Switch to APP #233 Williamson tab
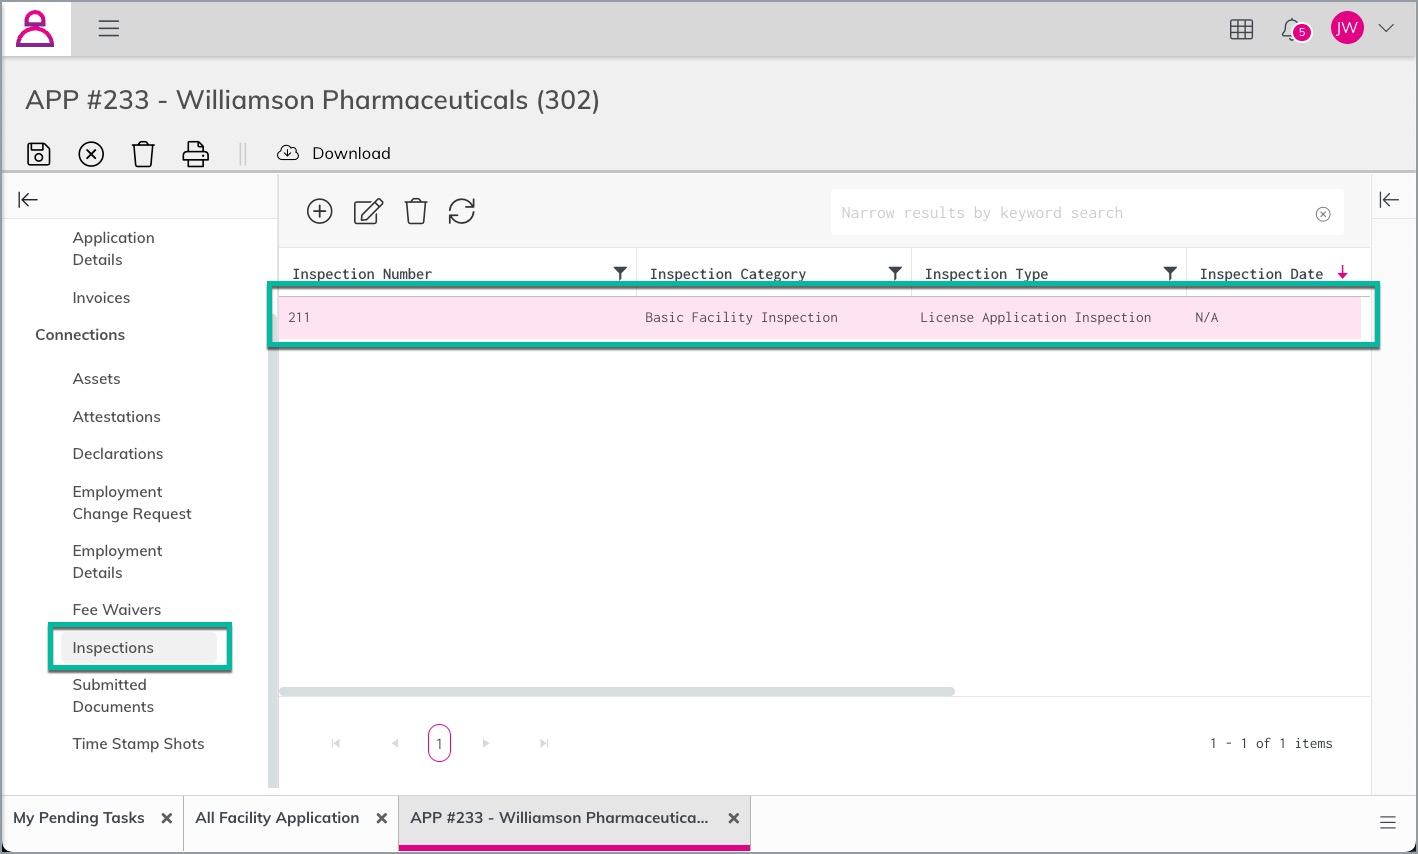Screen dimensions: 1418x854 pyautogui.click(x=559, y=818)
